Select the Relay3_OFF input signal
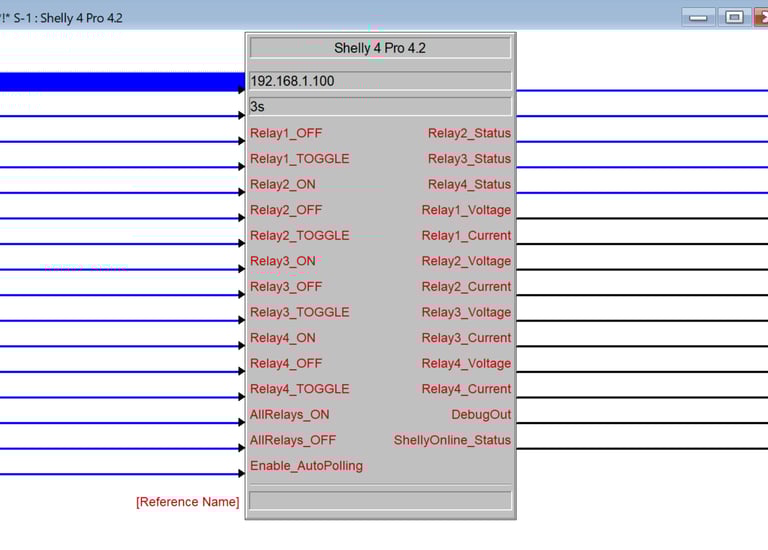The width and height of the screenshot is (768, 550). [x=286, y=287]
